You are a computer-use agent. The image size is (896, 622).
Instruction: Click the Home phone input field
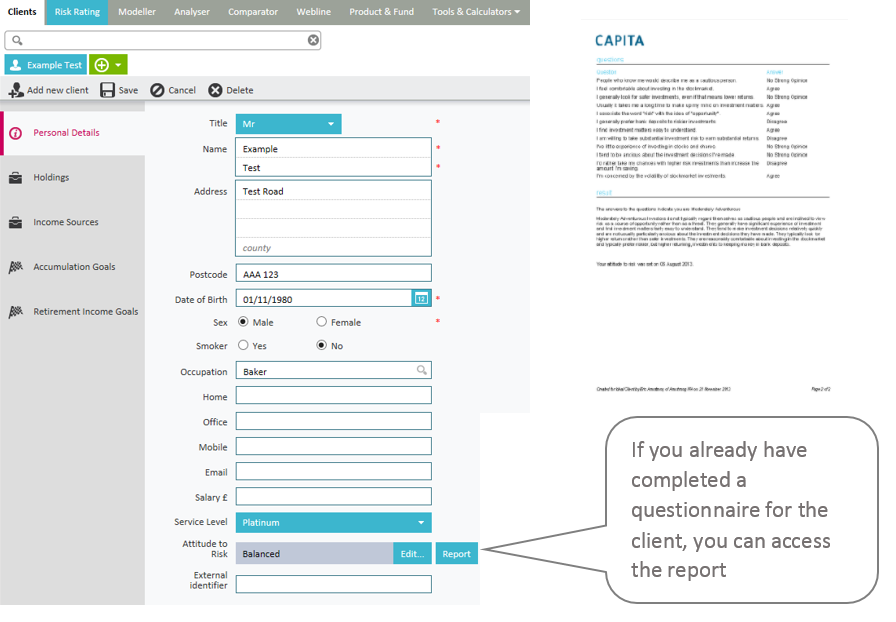[x=334, y=396]
